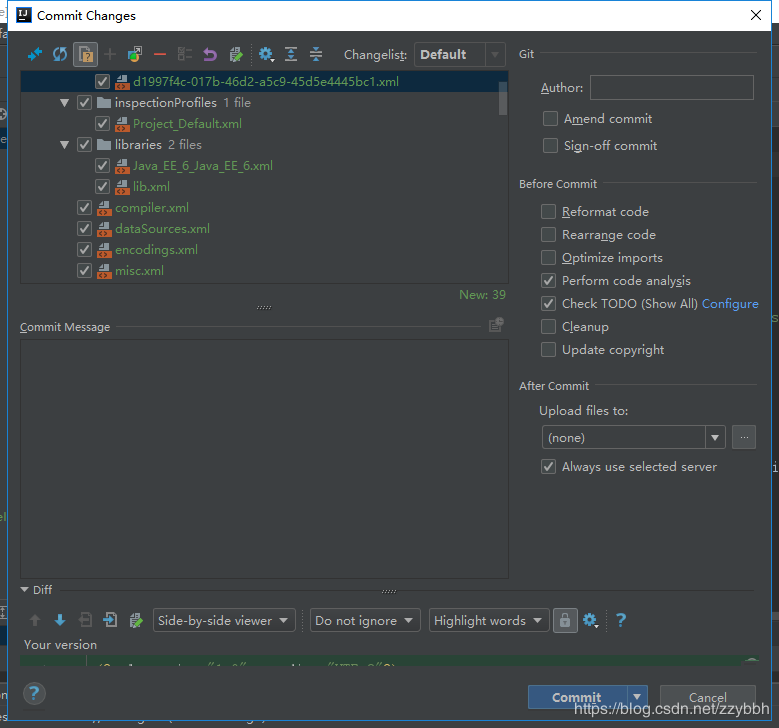This screenshot has width=779, height=728.
Task: Click the Show Diff arrows icon
Action: click(x=35, y=54)
